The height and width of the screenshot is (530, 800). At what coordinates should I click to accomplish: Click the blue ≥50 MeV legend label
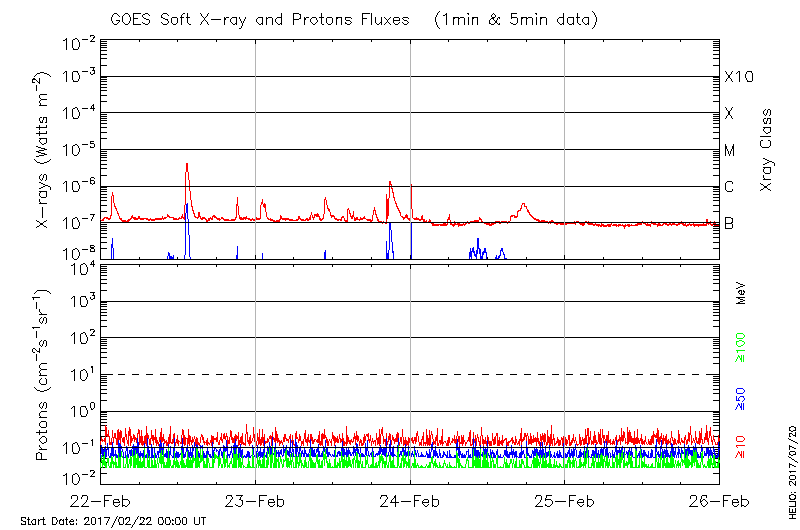(742, 397)
